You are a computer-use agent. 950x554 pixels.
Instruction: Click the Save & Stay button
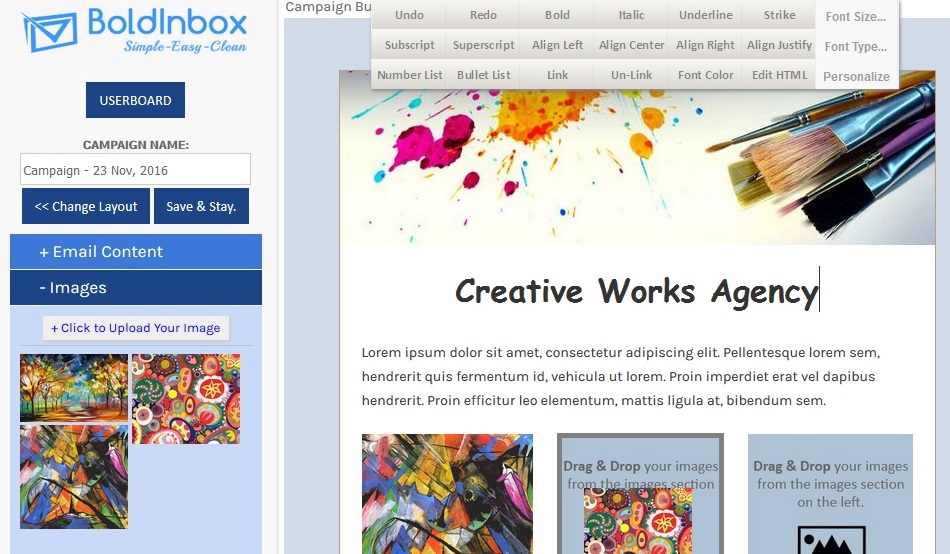point(201,206)
